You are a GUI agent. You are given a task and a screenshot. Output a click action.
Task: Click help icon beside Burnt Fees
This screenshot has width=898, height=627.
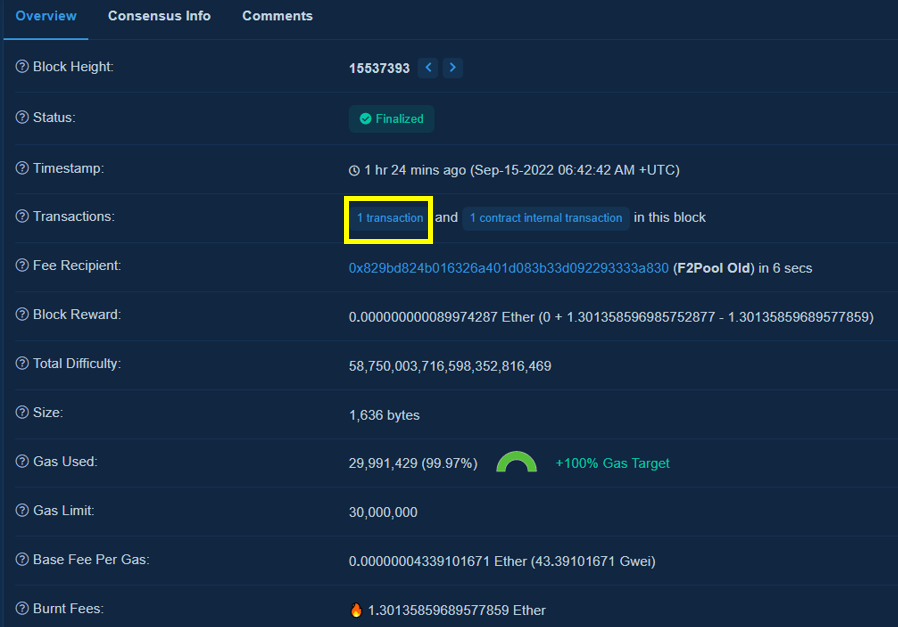pyautogui.click(x=22, y=609)
